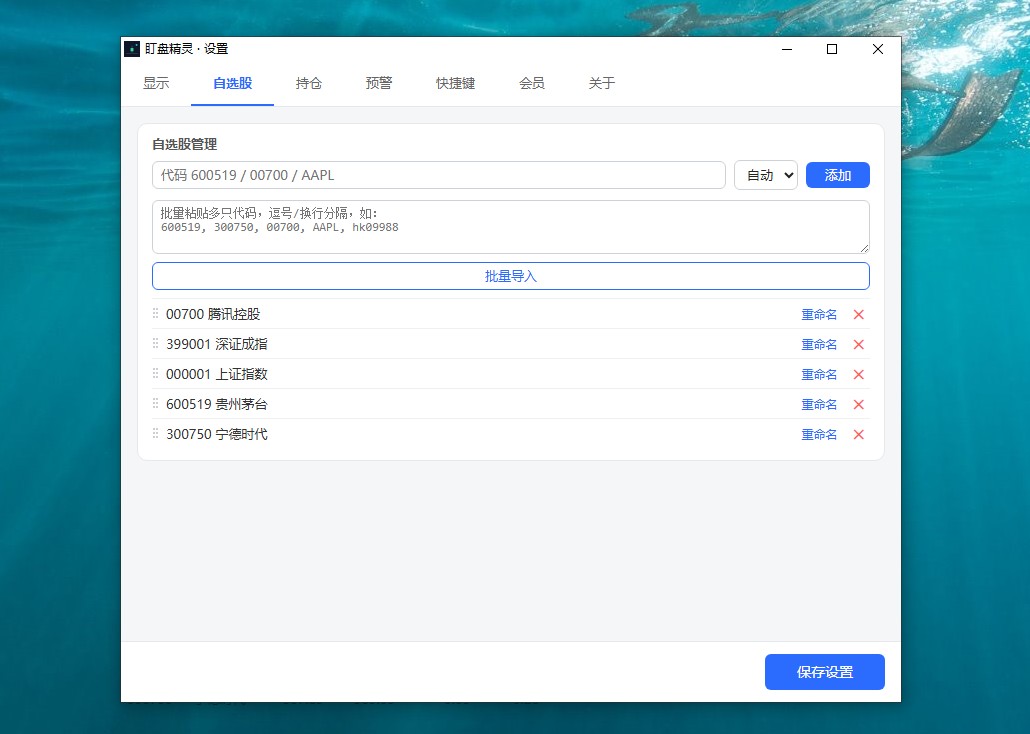
Task: Click drag handle beside 300750 宁德时代
Action: (156, 434)
